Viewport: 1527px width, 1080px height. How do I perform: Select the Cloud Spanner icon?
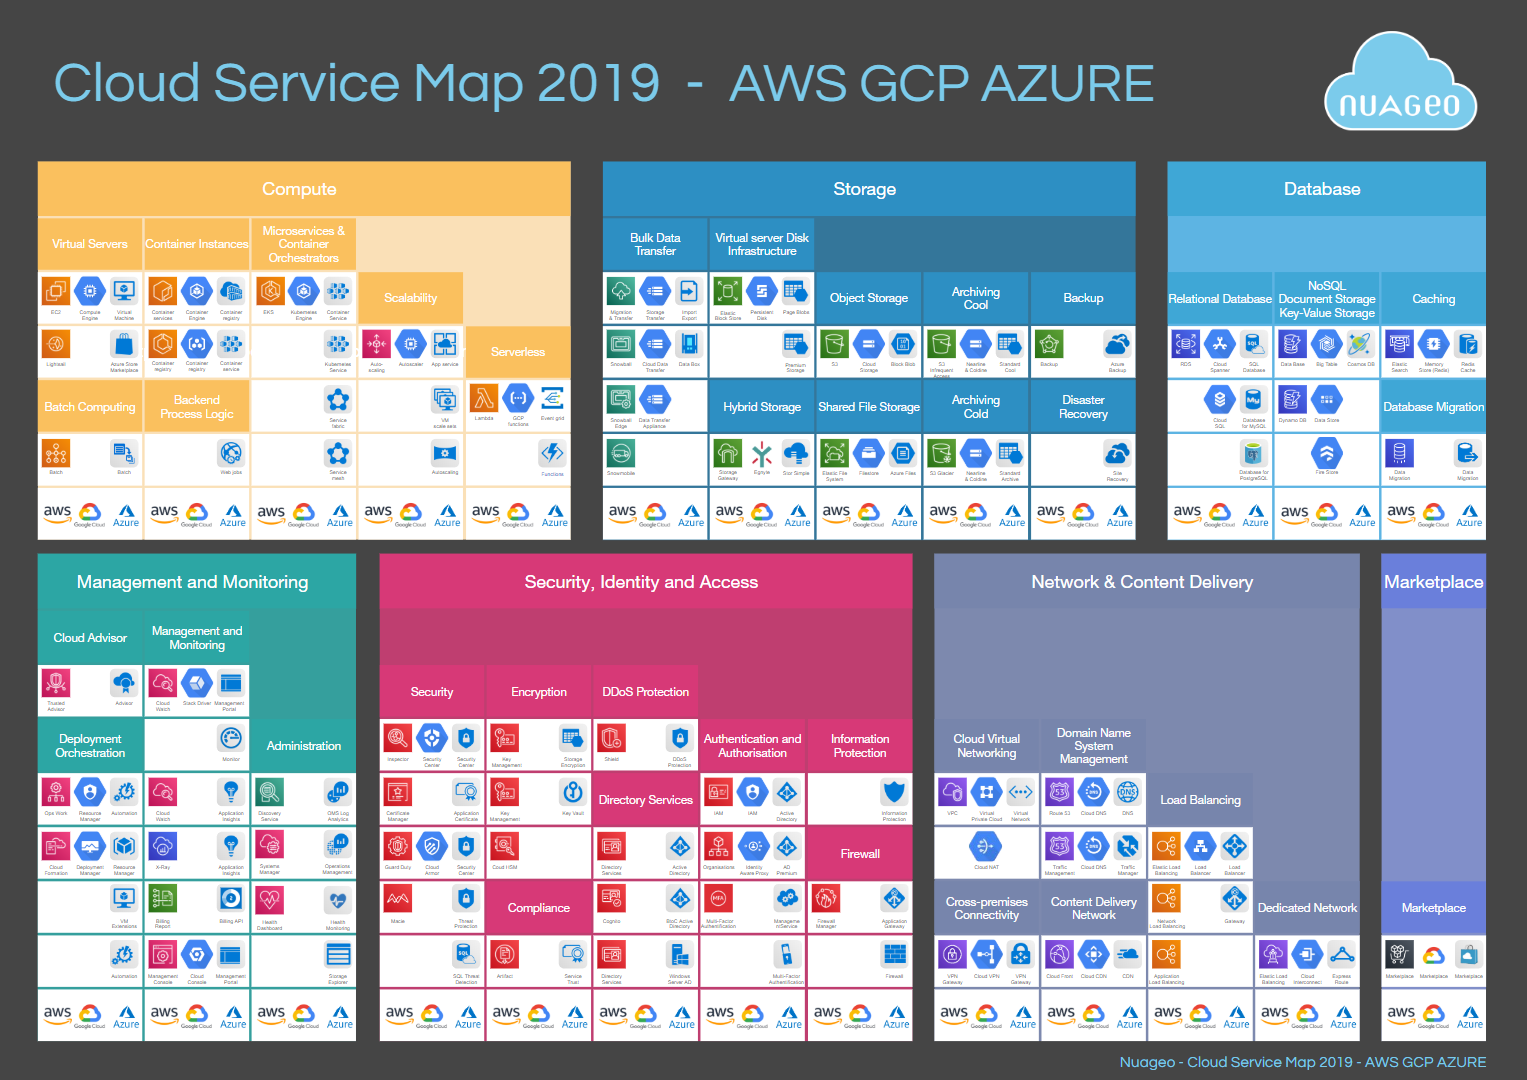[x=1220, y=345]
